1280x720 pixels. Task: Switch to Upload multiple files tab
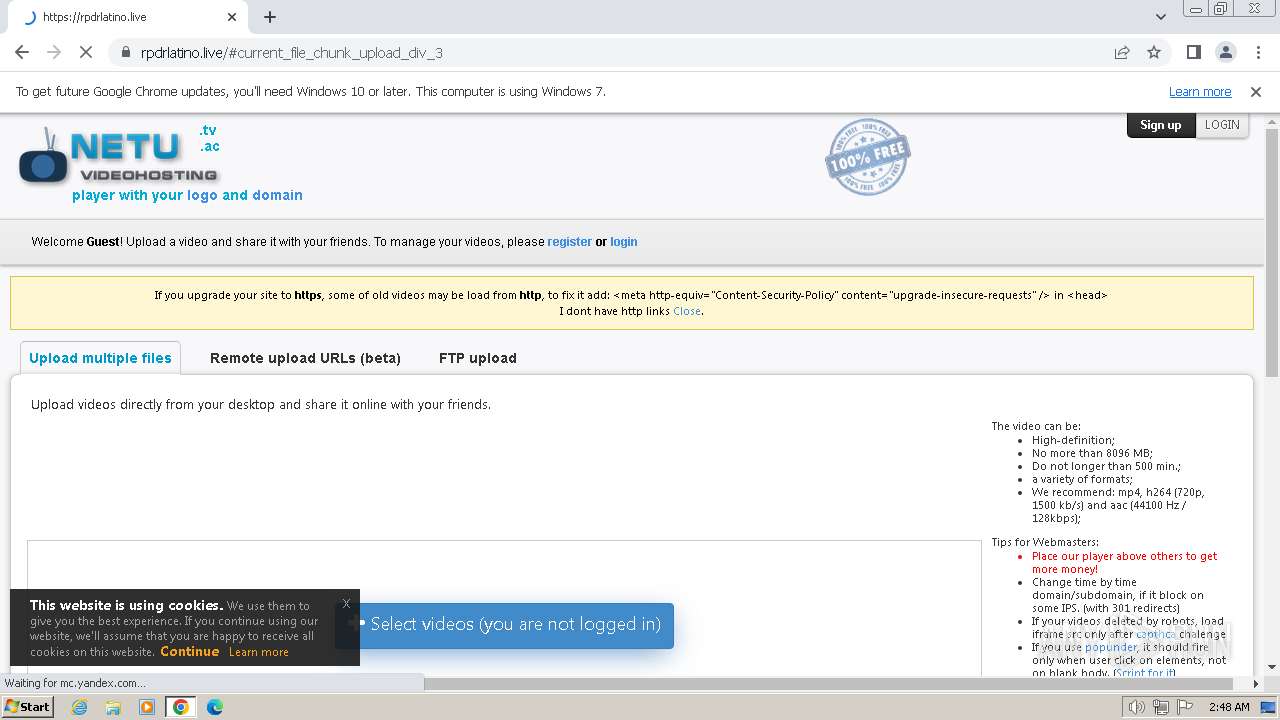coord(100,358)
